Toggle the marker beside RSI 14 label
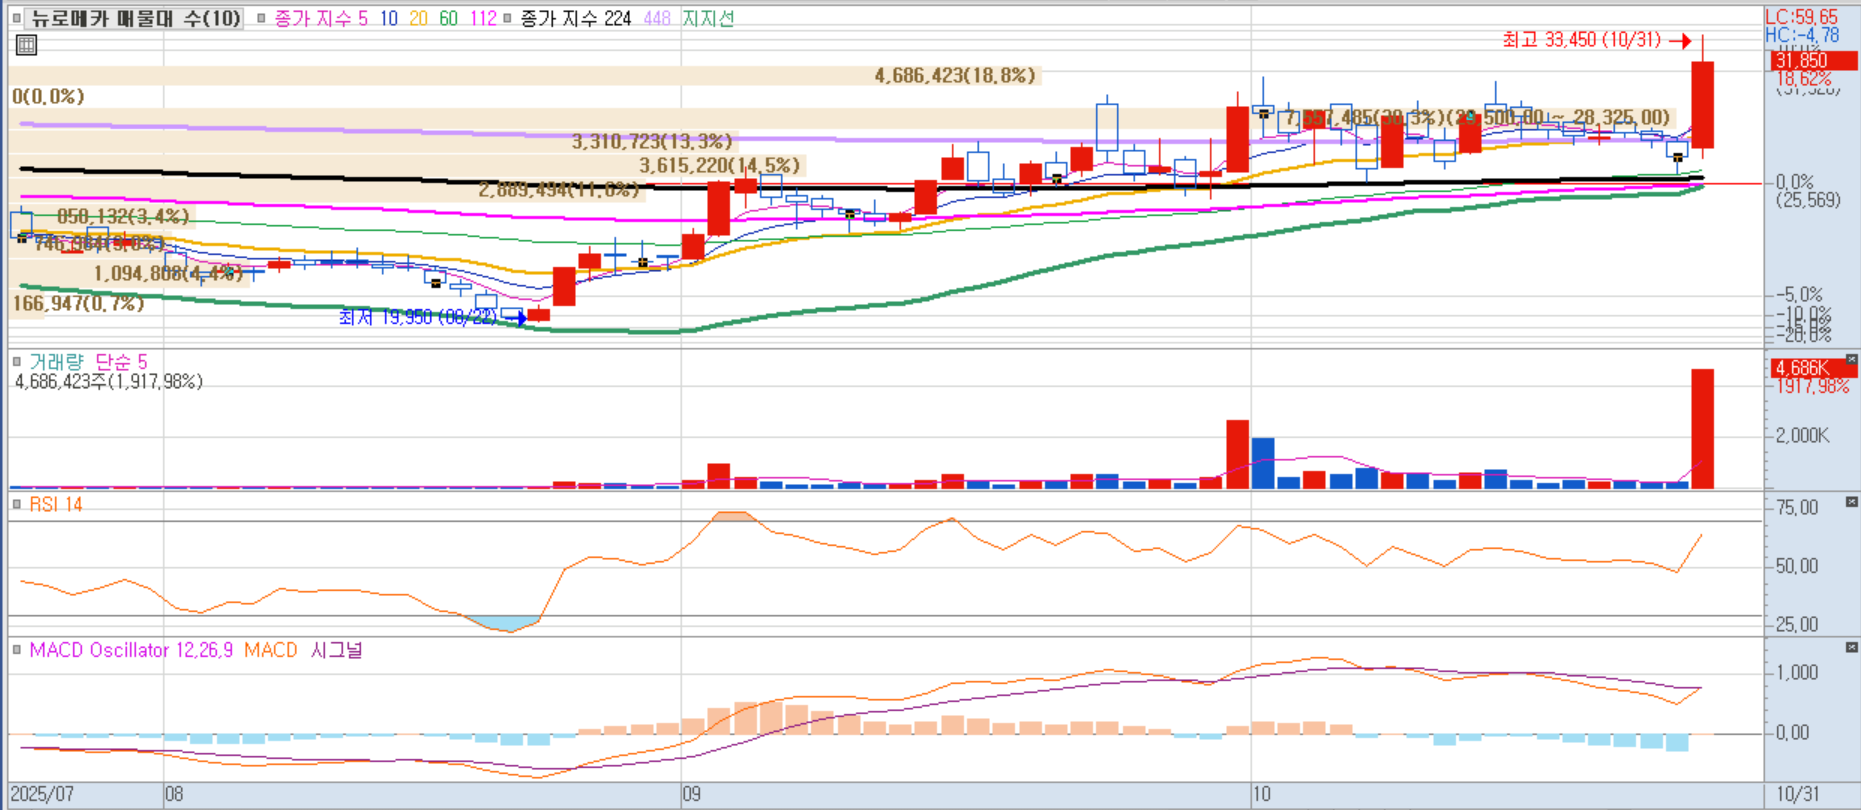 click(x=16, y=505)
